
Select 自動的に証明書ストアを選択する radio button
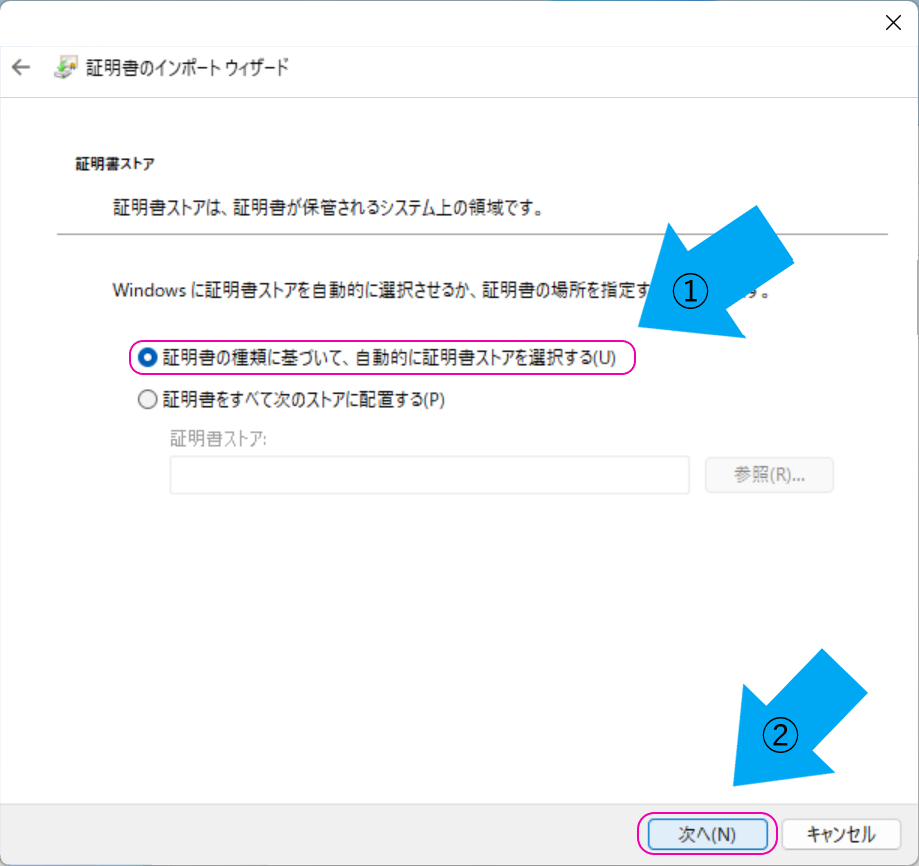[147, 357]
